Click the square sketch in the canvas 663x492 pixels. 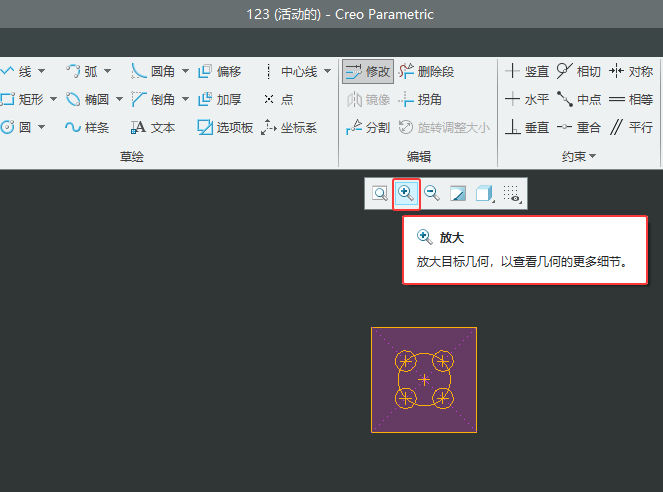424,380
